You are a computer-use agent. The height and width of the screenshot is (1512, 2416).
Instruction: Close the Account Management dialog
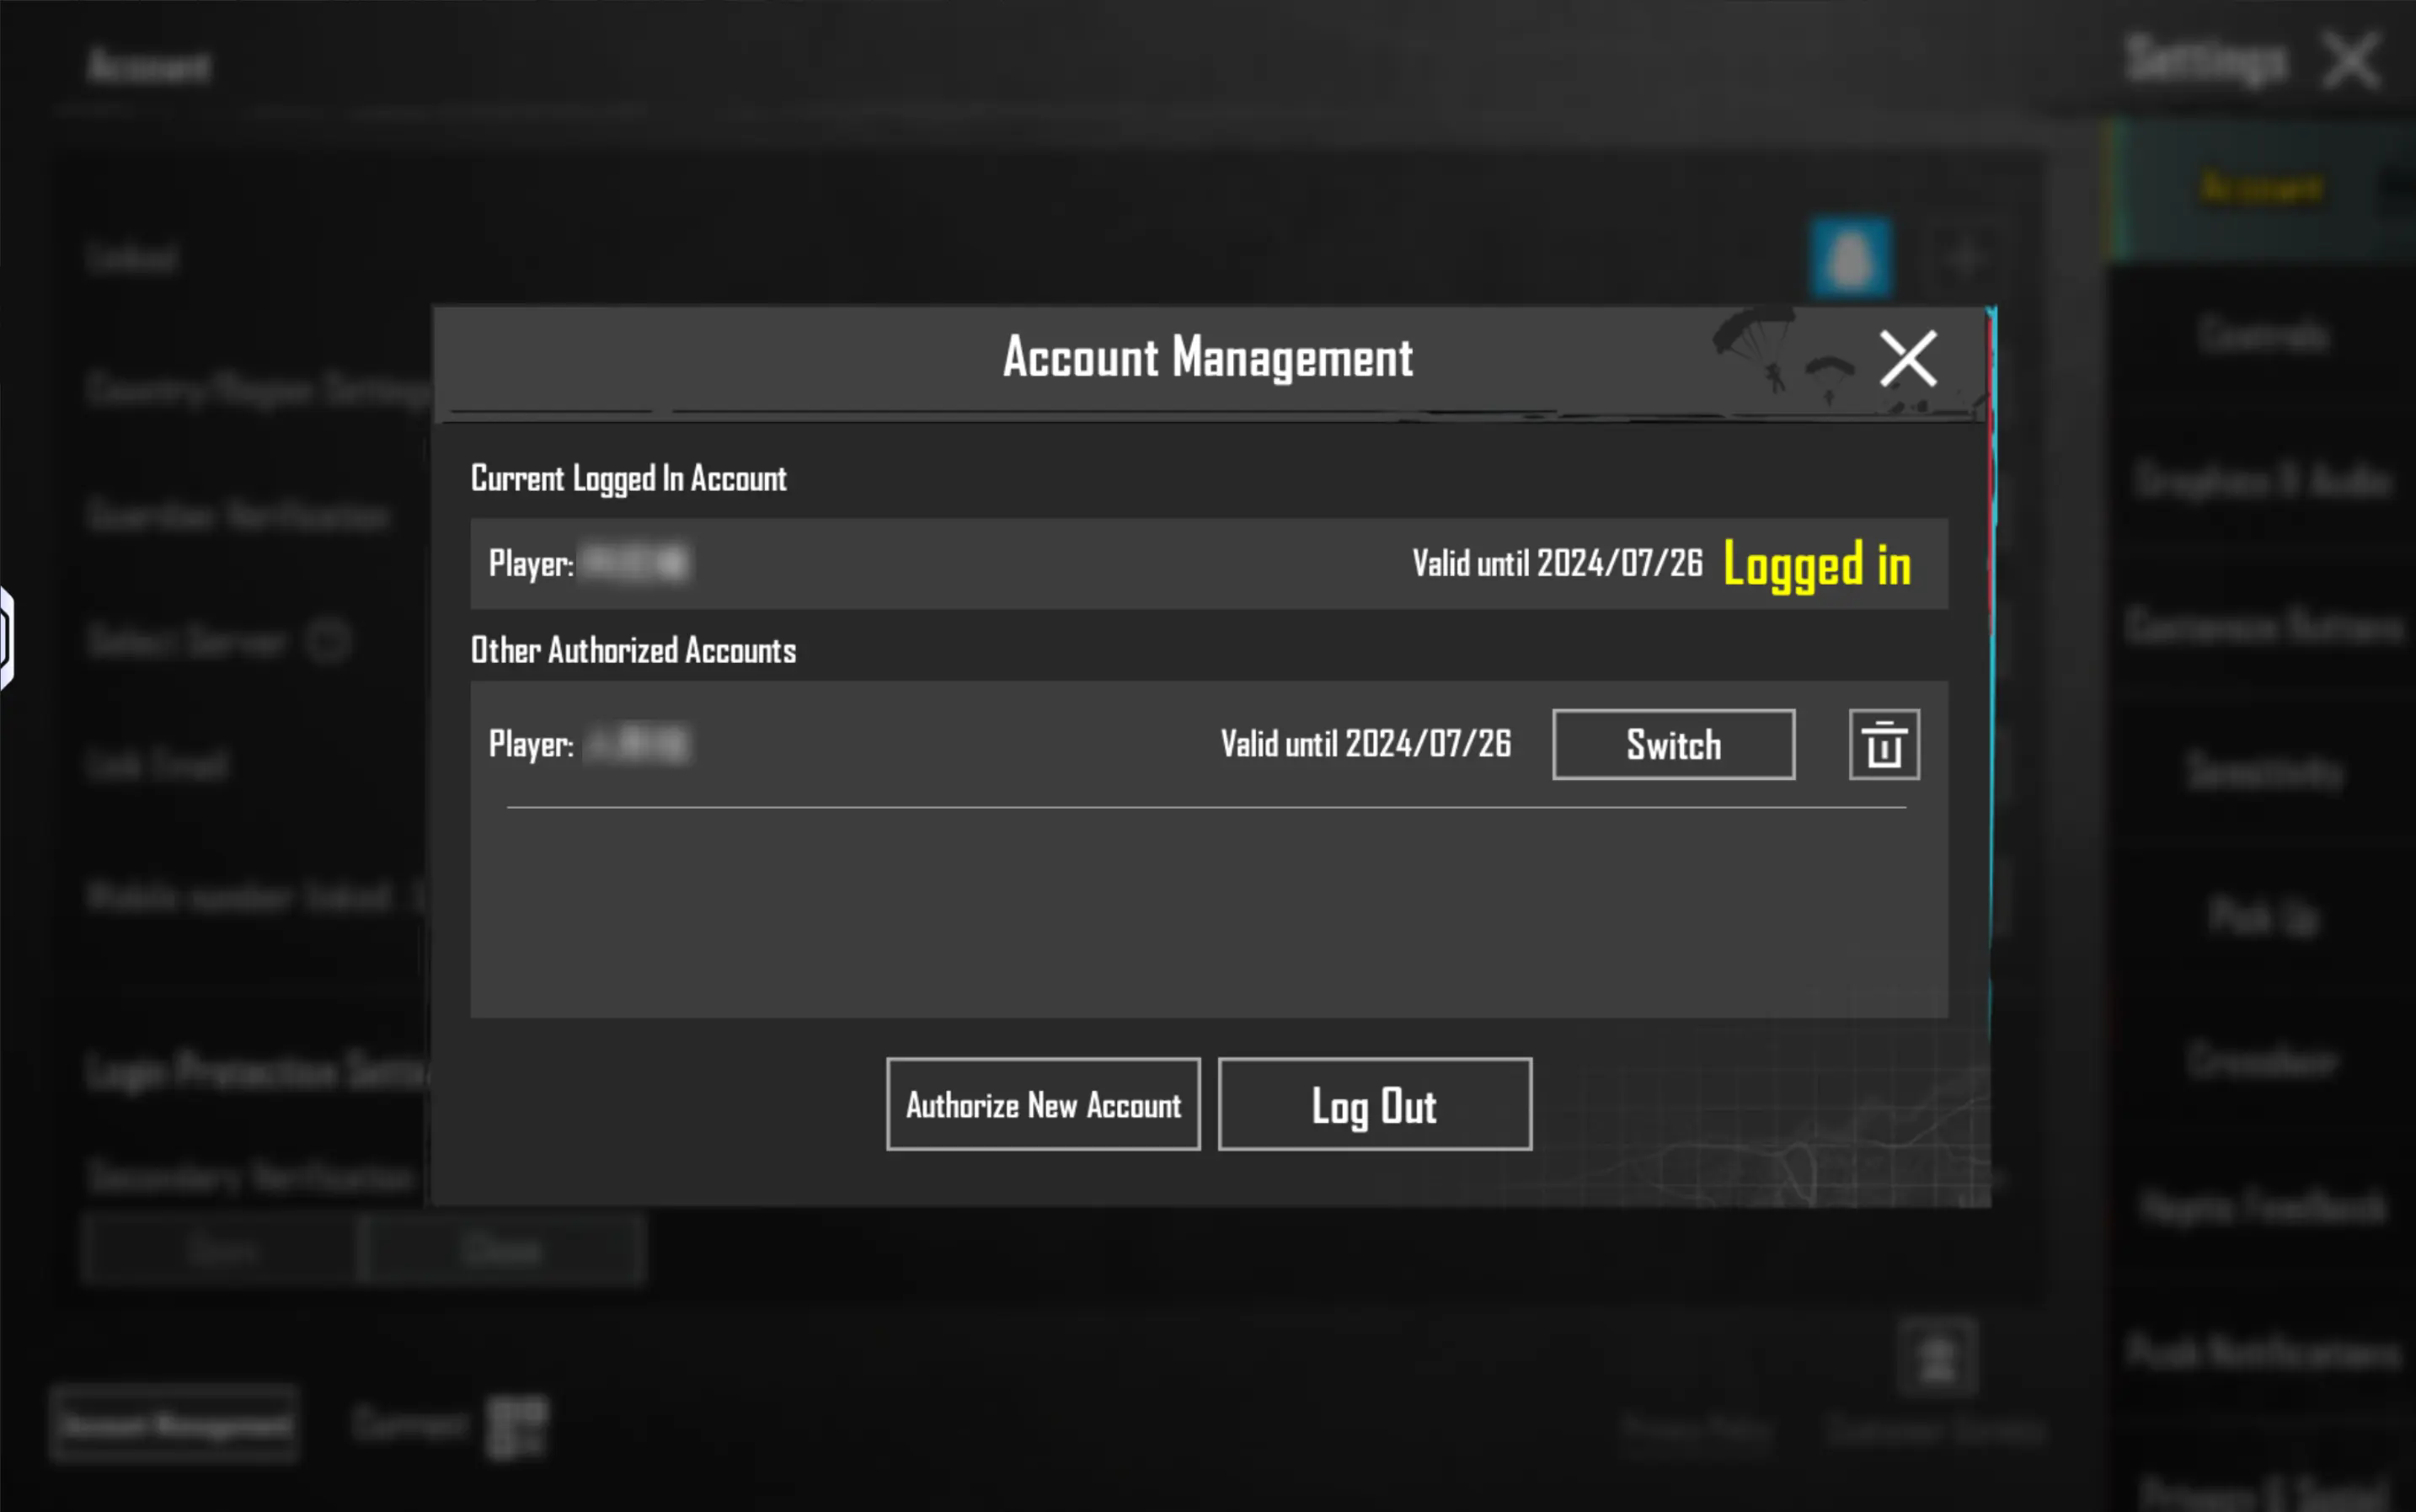1907,358
